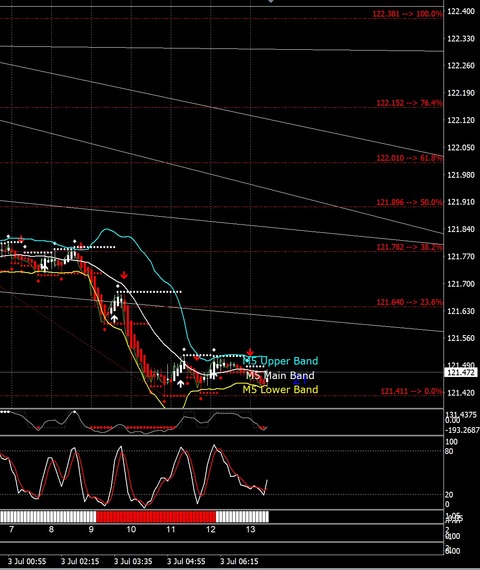Click price axis value 121.910
This screenshot has width=480, height=570.
tap(461, 202)
